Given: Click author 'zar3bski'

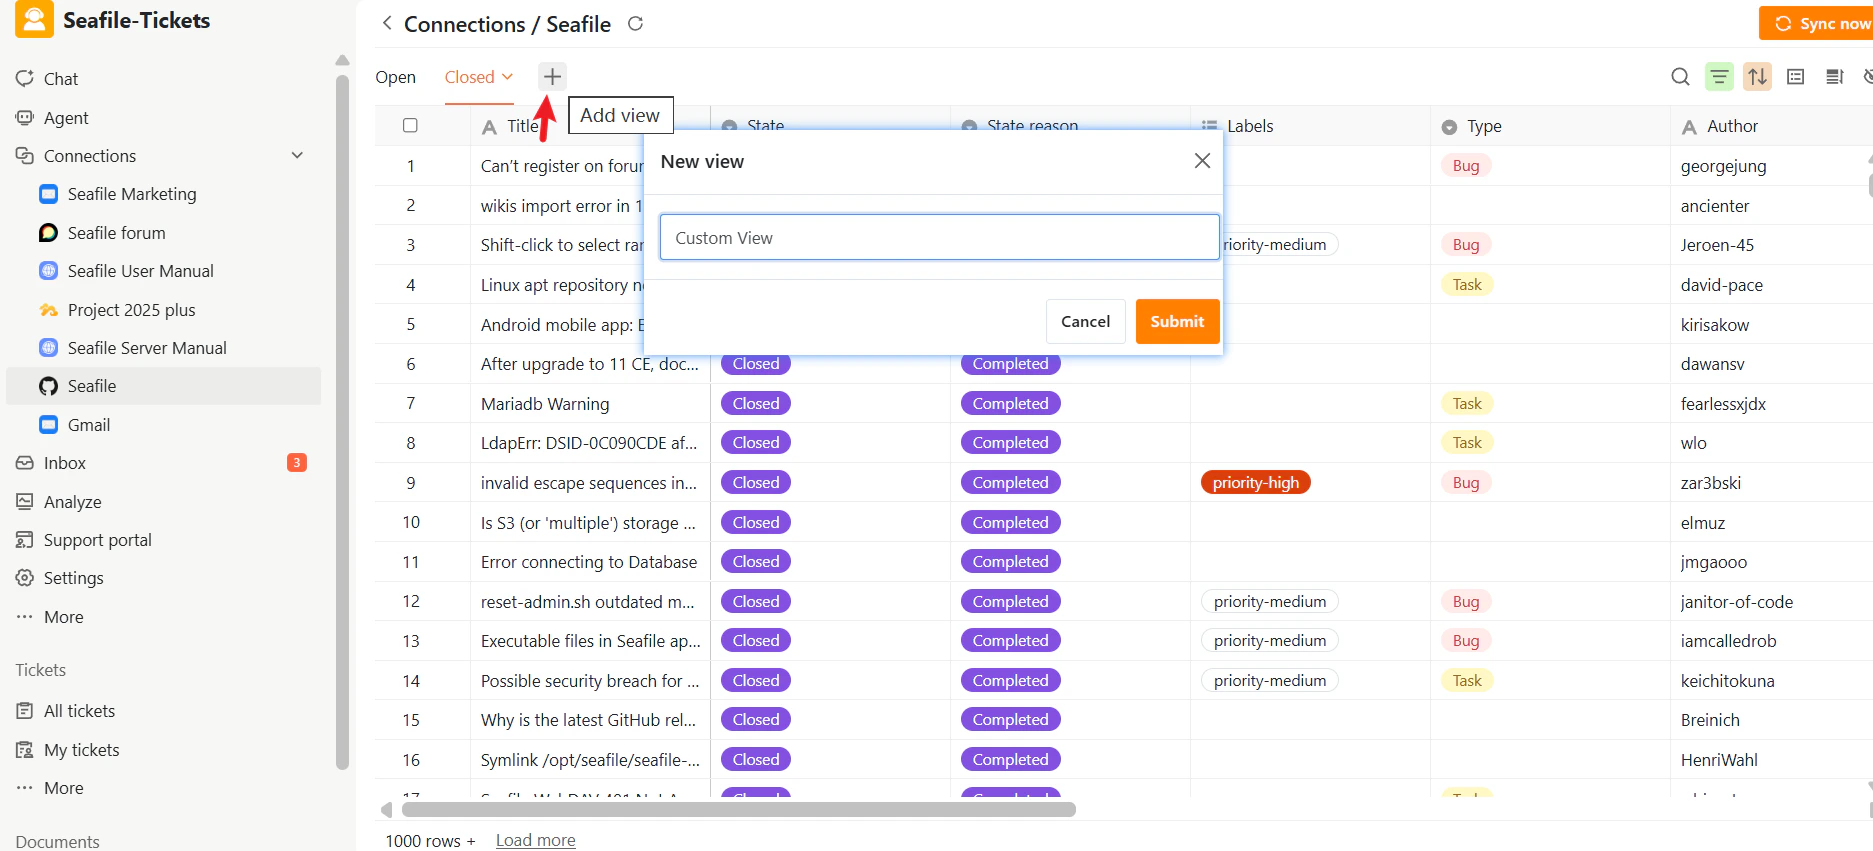Looking at the screenshot, I should (x=1710, y=483).
